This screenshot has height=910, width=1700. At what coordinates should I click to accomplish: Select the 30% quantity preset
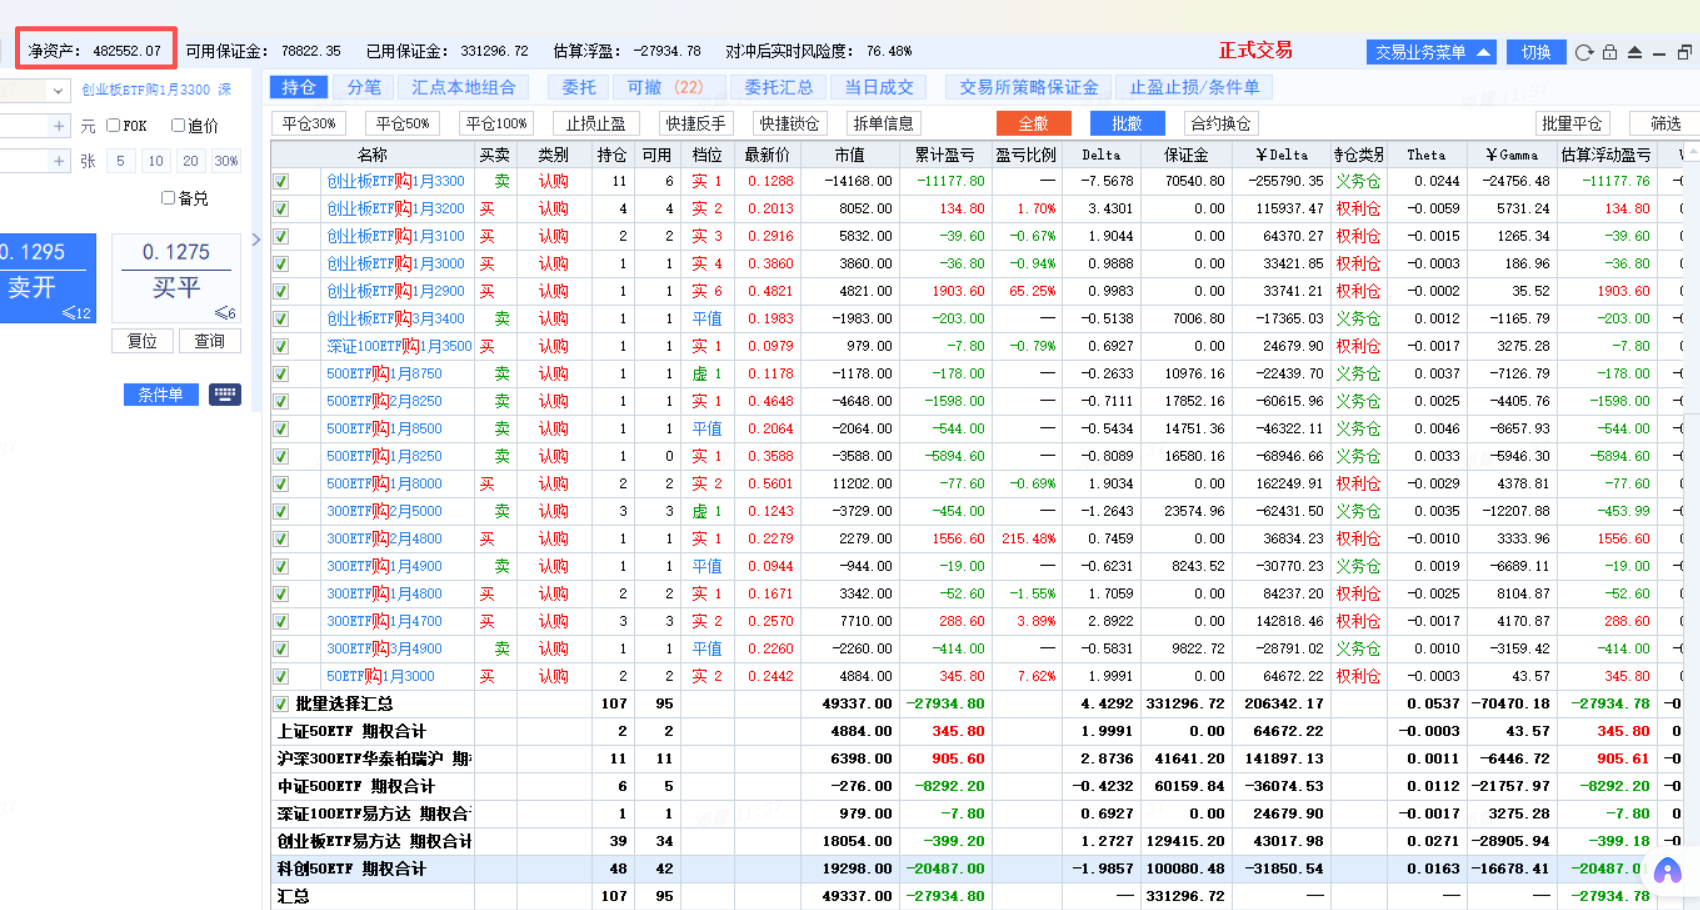[226, 161]
